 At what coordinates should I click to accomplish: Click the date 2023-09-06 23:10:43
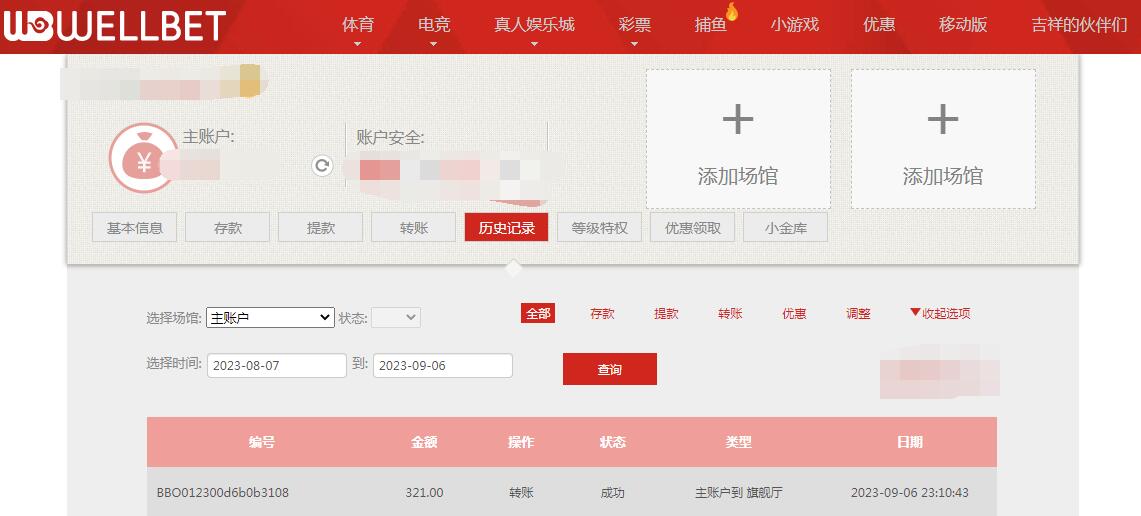[910, 493]
